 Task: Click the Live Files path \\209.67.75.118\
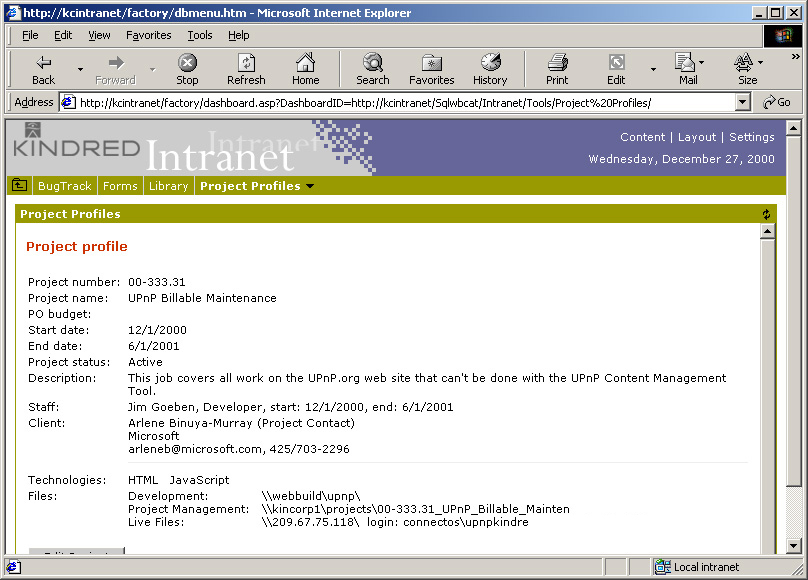point(310,522)
